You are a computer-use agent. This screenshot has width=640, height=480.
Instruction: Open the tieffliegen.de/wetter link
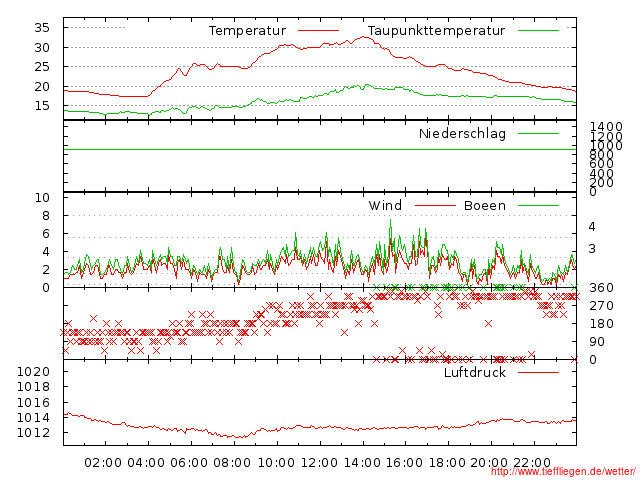click(x=563, y=472)
